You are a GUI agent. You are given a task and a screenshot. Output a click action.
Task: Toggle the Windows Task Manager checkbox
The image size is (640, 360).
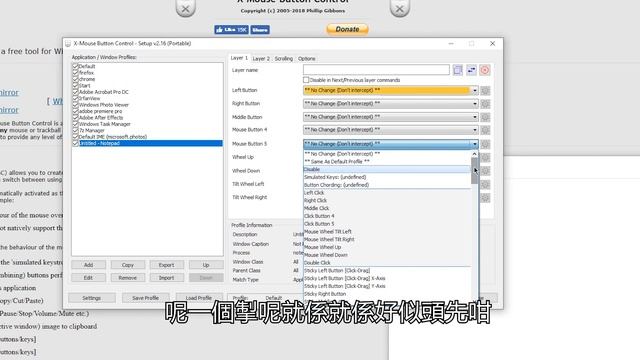click(75, 124)
